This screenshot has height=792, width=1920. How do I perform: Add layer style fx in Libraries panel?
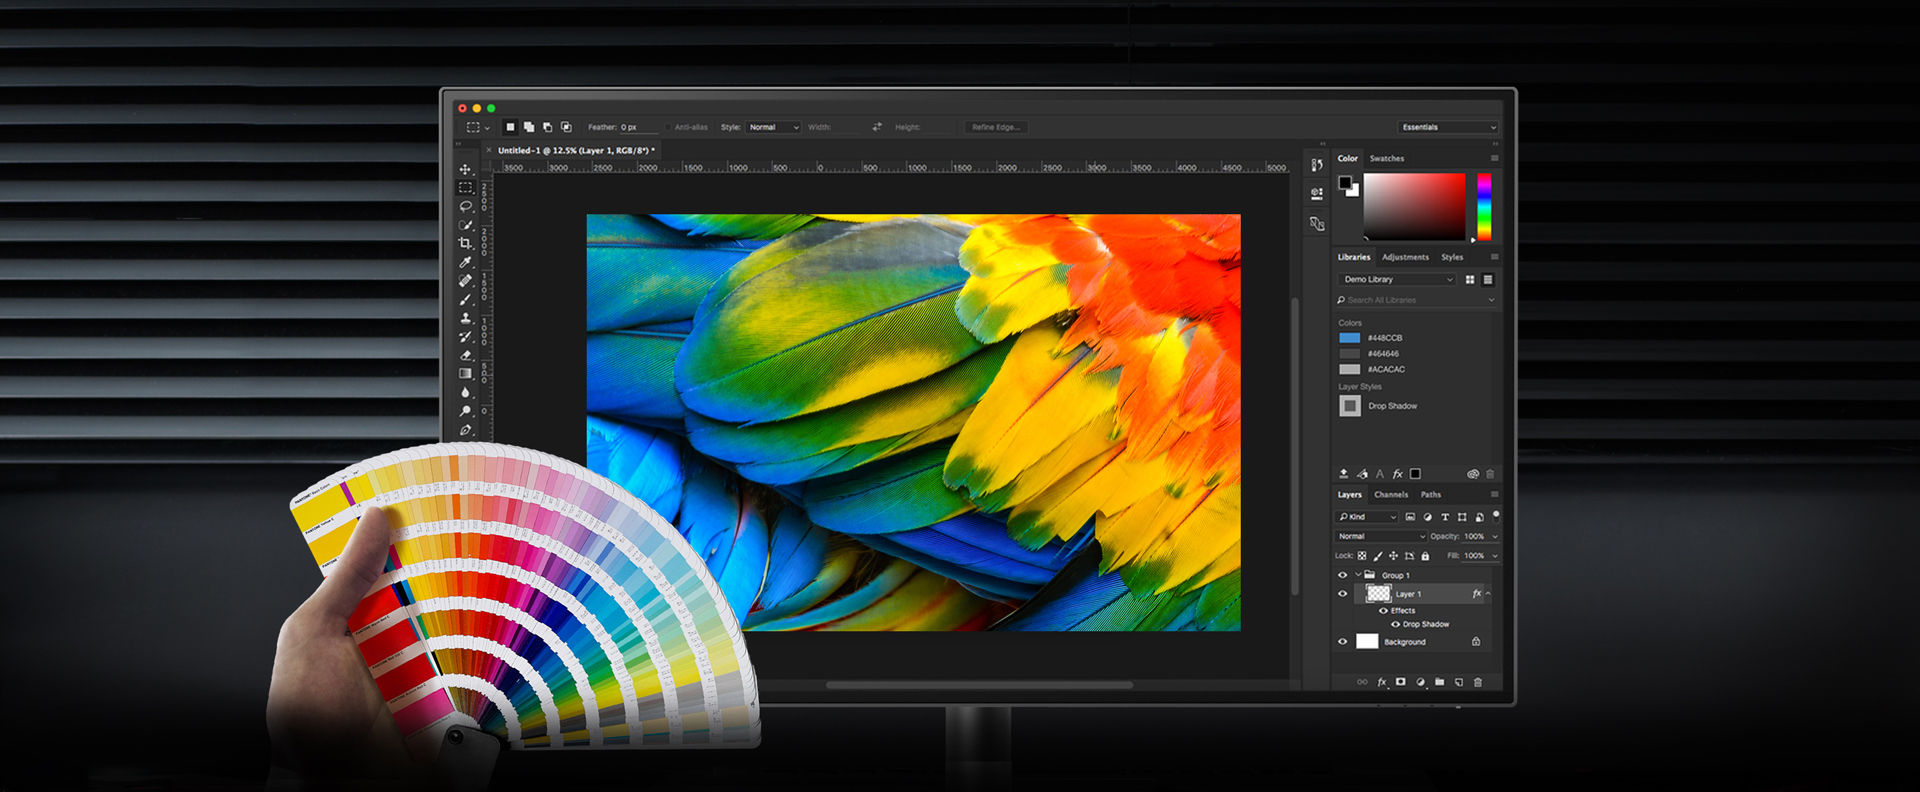coord(1397,474)
